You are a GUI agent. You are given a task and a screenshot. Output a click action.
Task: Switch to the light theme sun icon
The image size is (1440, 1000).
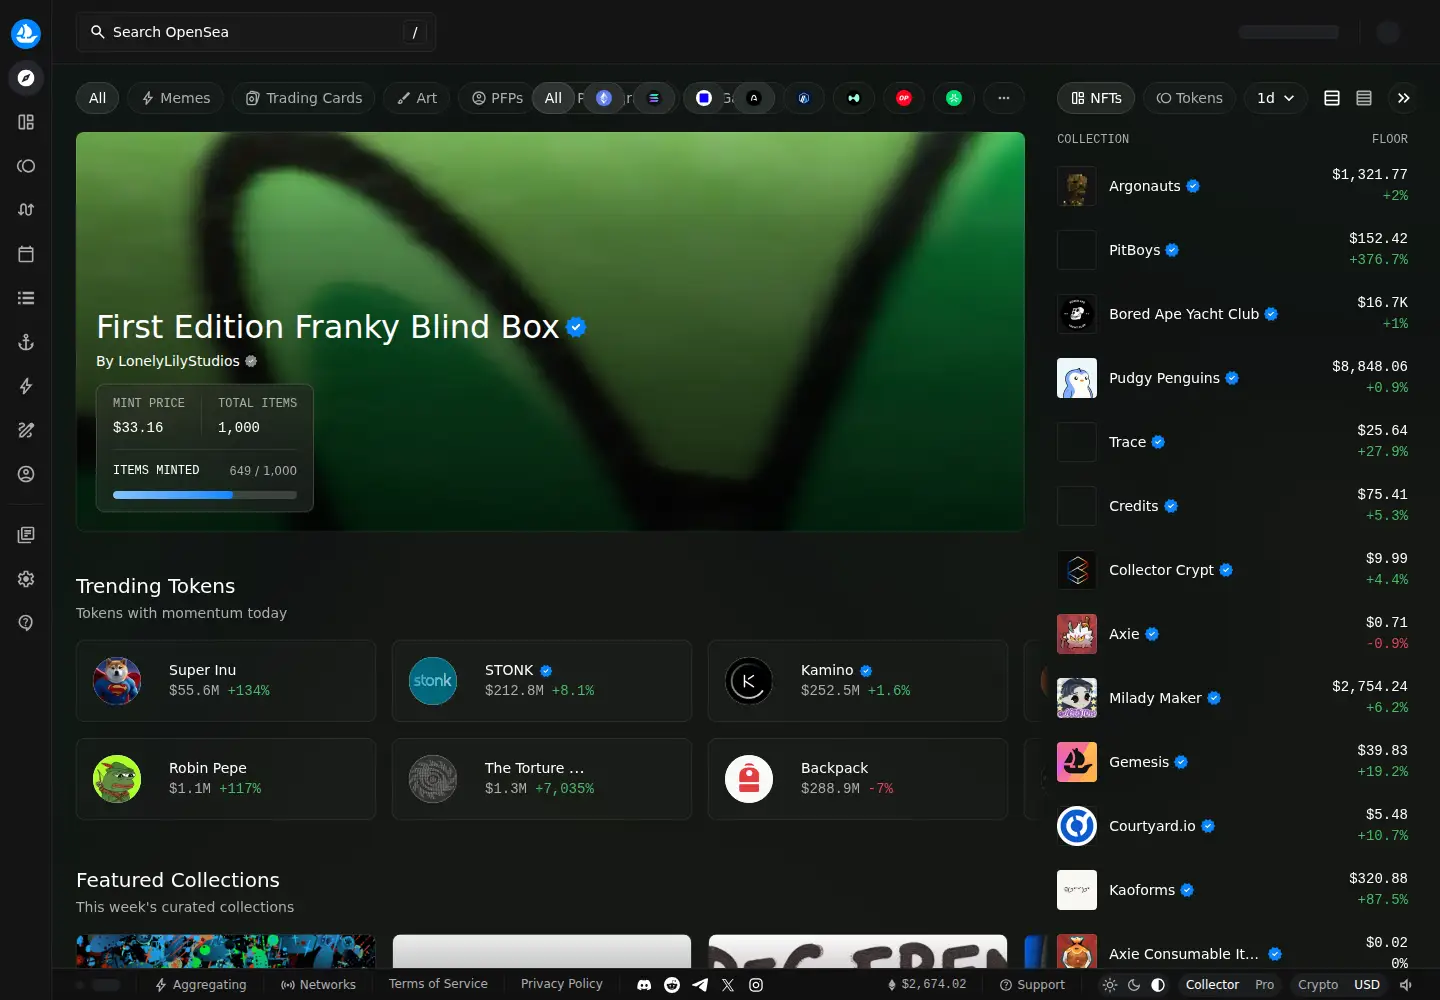coord(1110,985)
